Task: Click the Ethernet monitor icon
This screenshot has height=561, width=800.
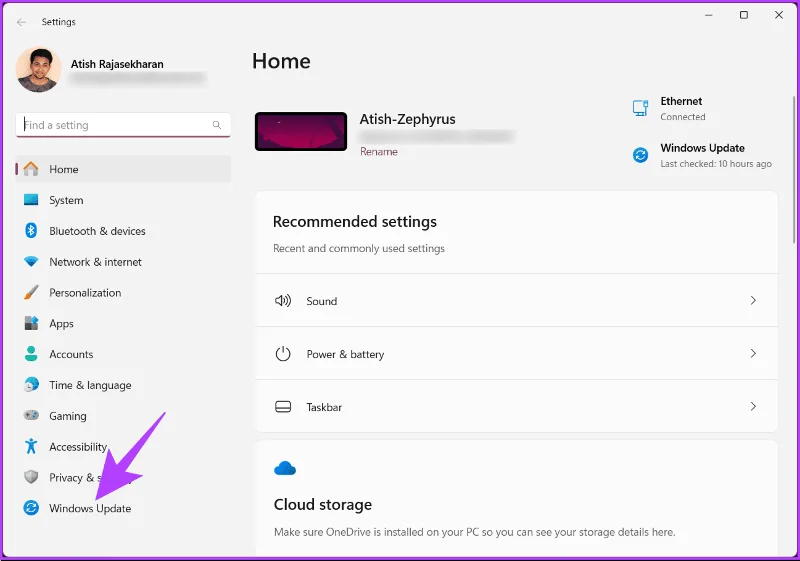Action: coord(640,108)
